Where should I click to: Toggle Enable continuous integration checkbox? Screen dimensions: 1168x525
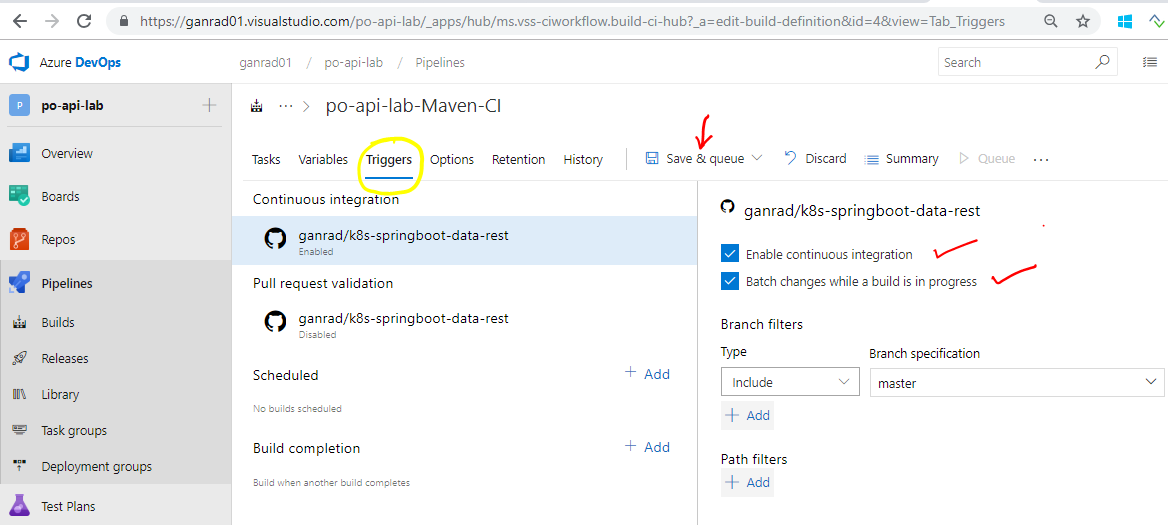pos(729,254)
